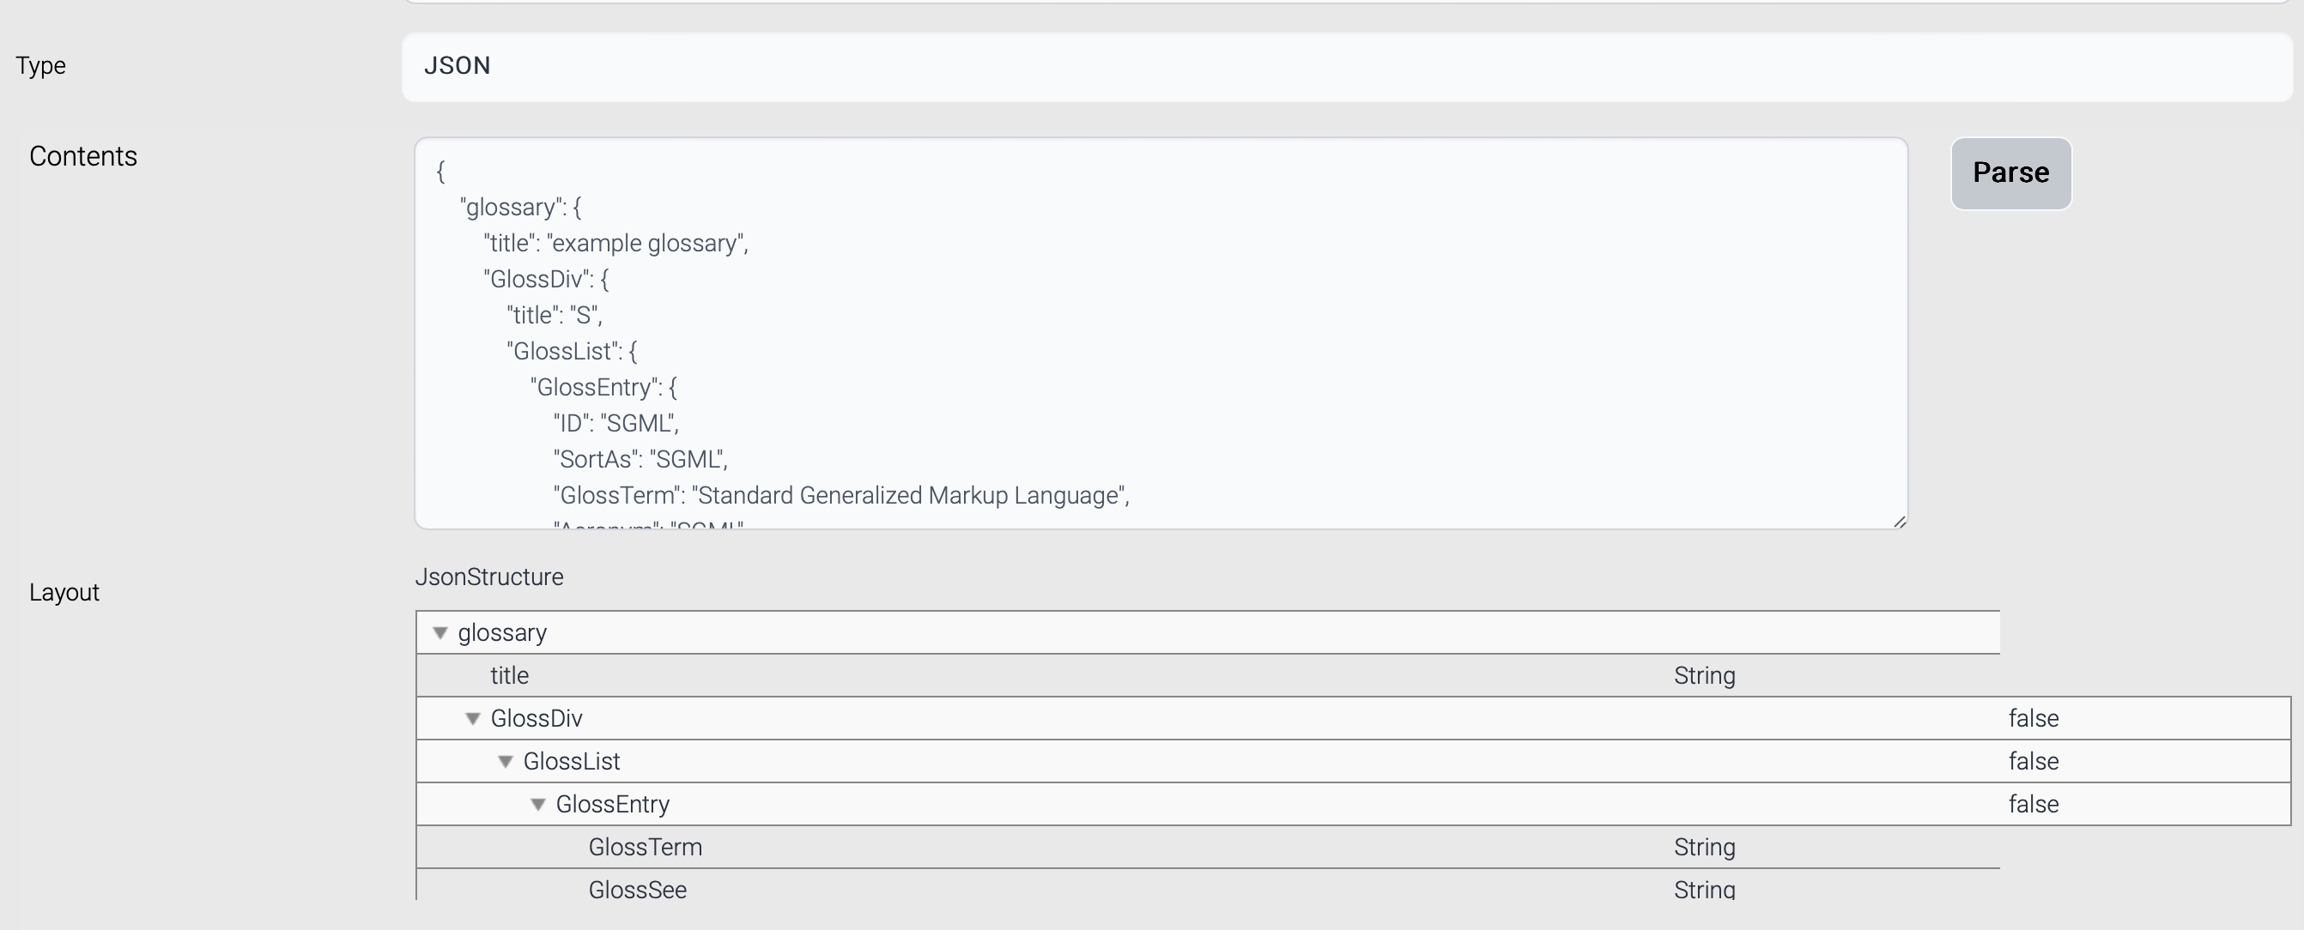
Task: Collapse the GlossList disclosure triangle
Action: [x=506, y=762]
